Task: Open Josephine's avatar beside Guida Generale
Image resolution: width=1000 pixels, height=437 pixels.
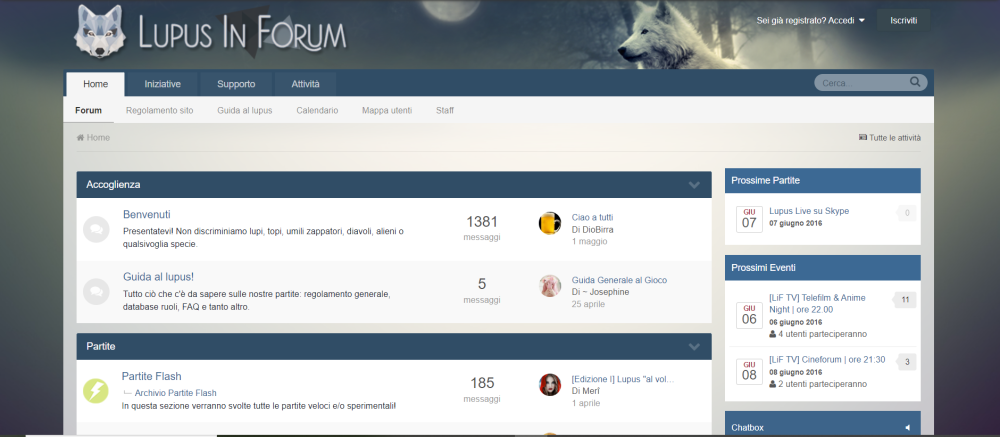Action: coord(550,286)
